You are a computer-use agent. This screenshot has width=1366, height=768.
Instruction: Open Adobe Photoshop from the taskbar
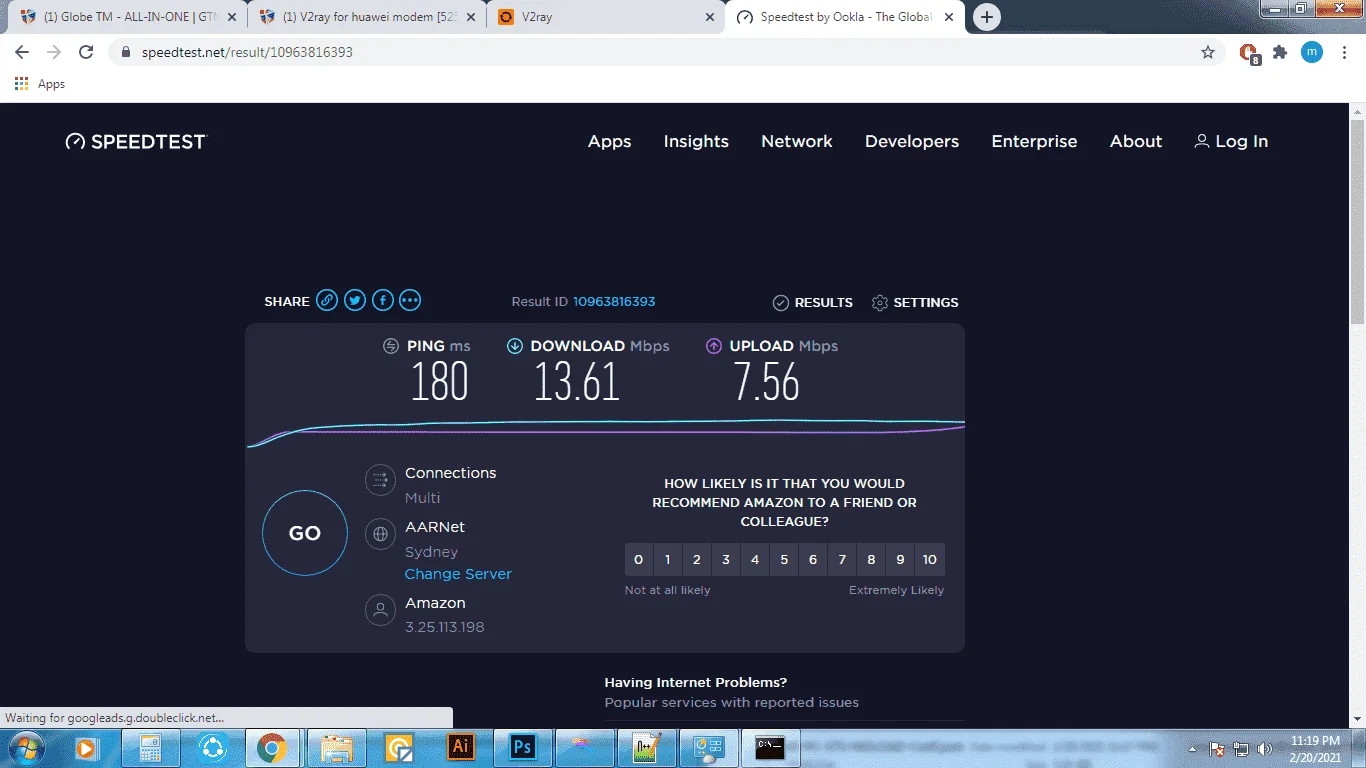[523, 747]
